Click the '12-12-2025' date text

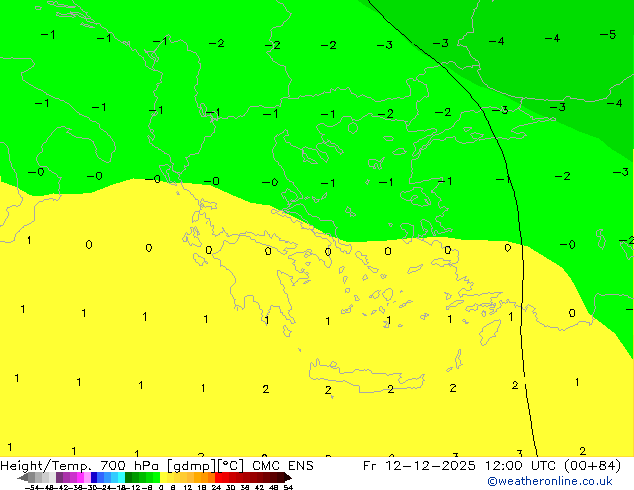click(x=430, y=466)
